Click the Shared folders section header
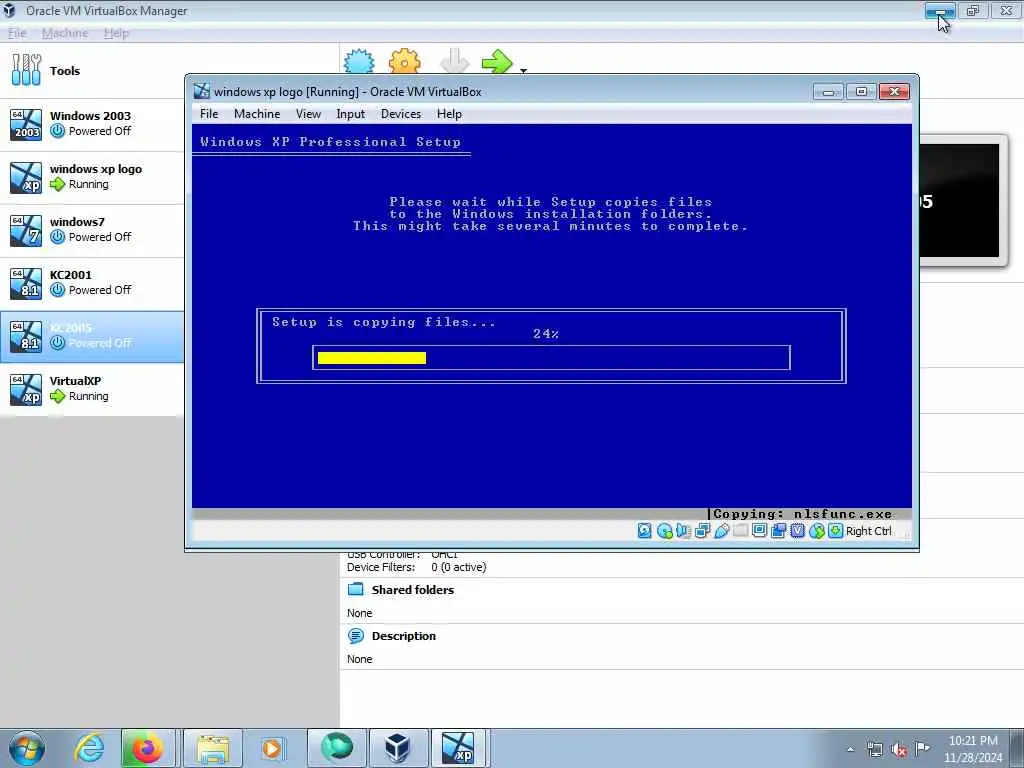1024x768 pixels. [x=413, y=590]
